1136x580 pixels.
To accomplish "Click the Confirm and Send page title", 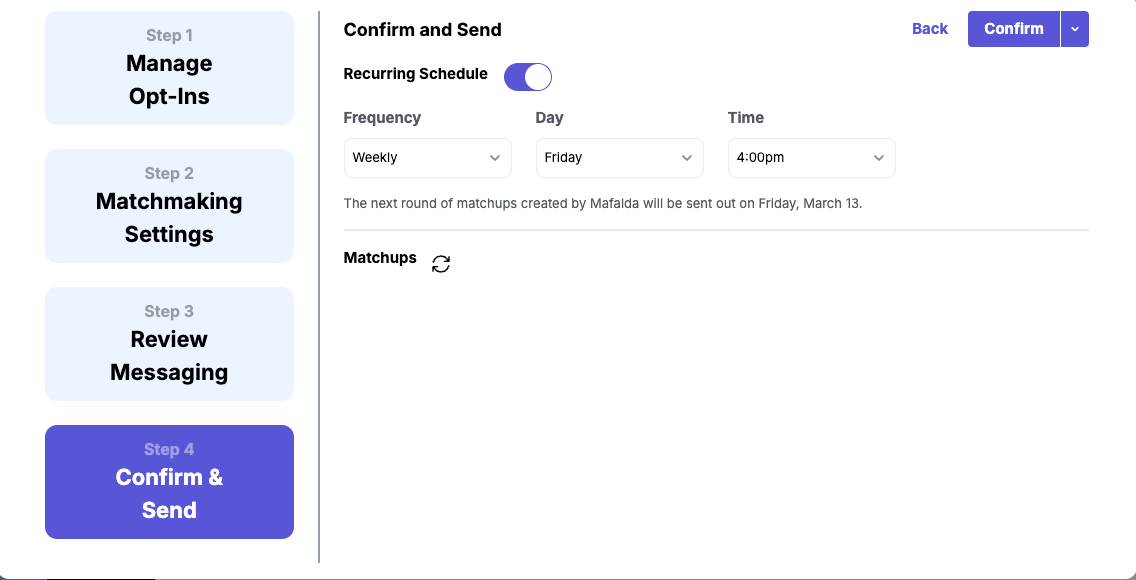I will 422,30.
